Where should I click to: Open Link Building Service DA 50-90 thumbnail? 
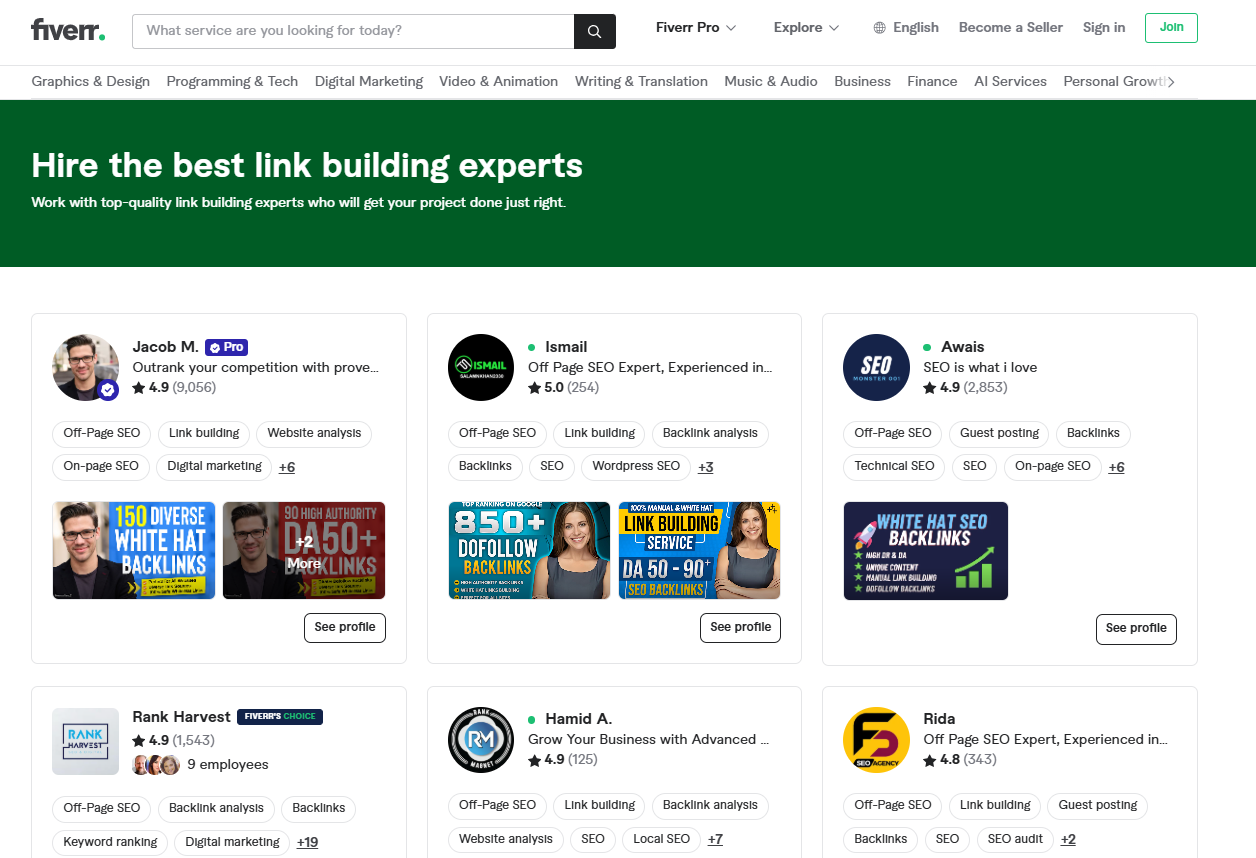(x=700, y=550)
